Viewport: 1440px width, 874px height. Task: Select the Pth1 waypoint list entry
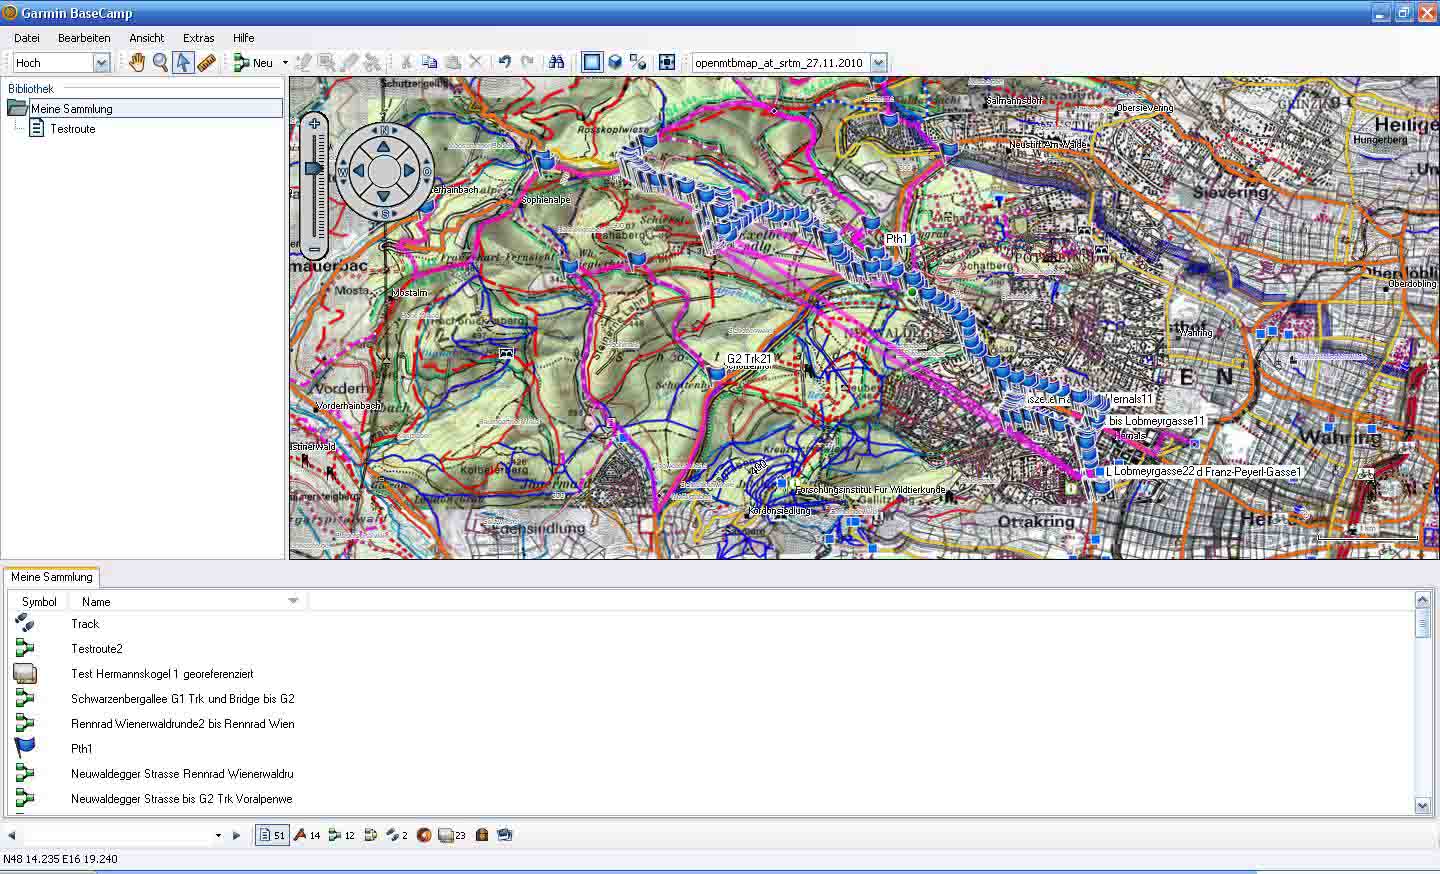(82, 749)
